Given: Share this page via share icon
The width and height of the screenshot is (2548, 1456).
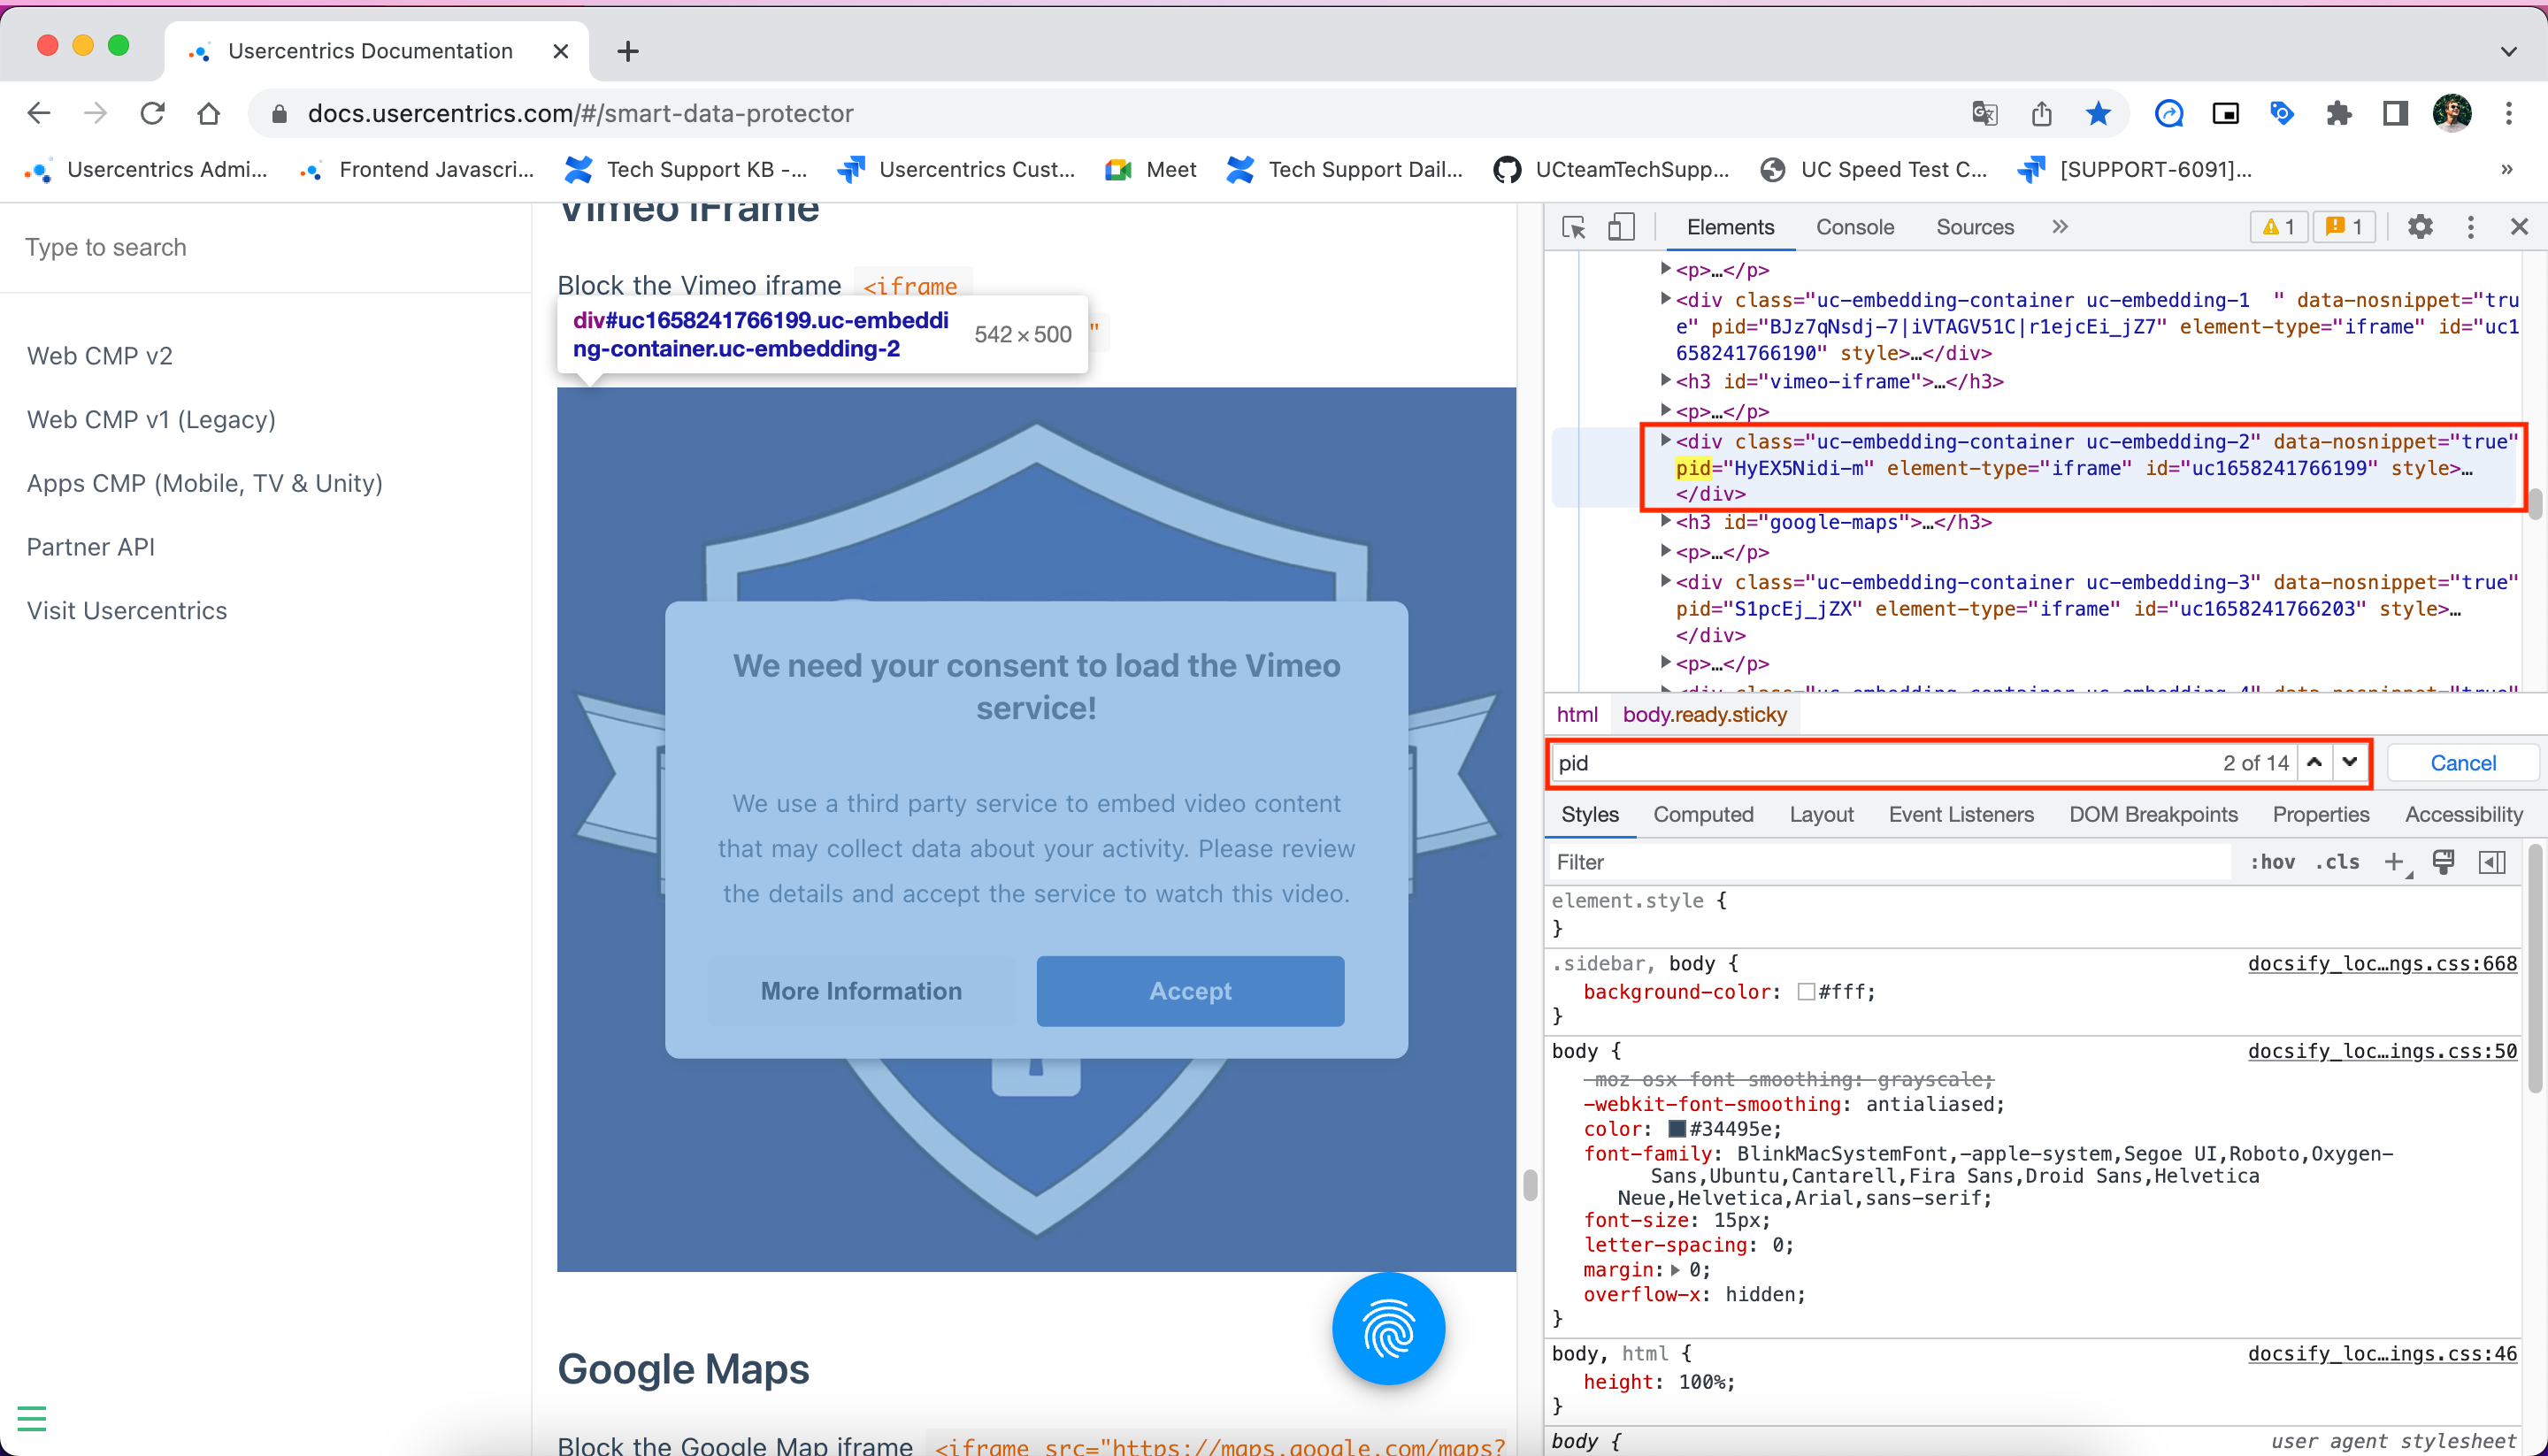Looking at the screenshot, I should coord(2041,113).
